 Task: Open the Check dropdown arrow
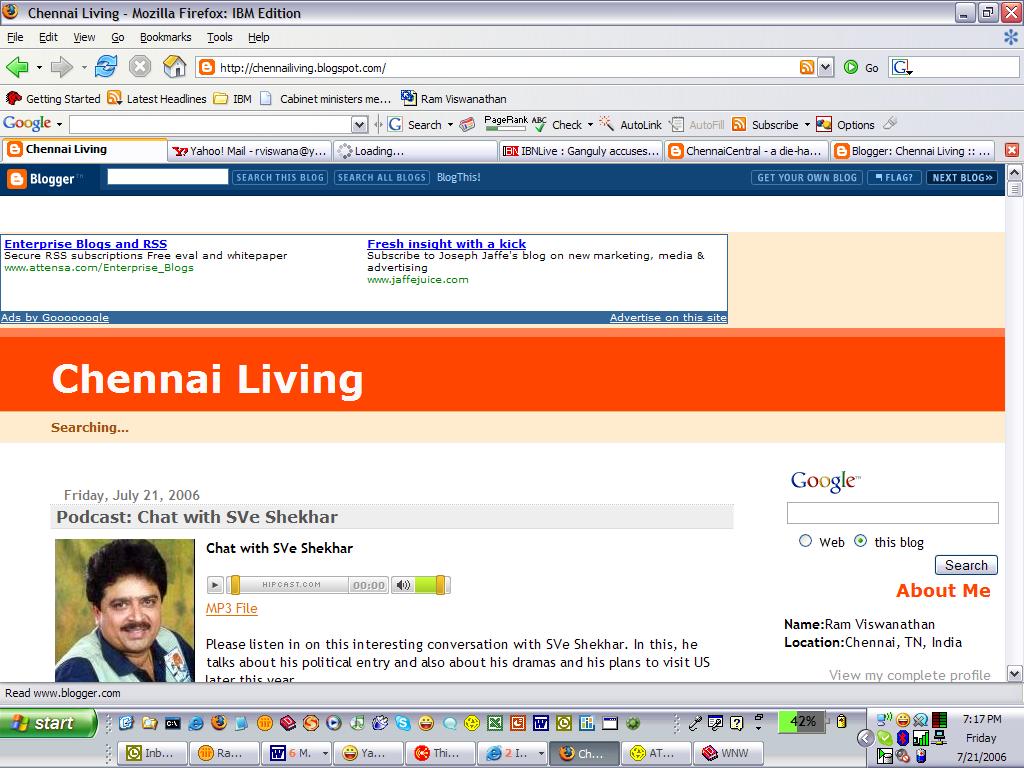tap(590, 124)
